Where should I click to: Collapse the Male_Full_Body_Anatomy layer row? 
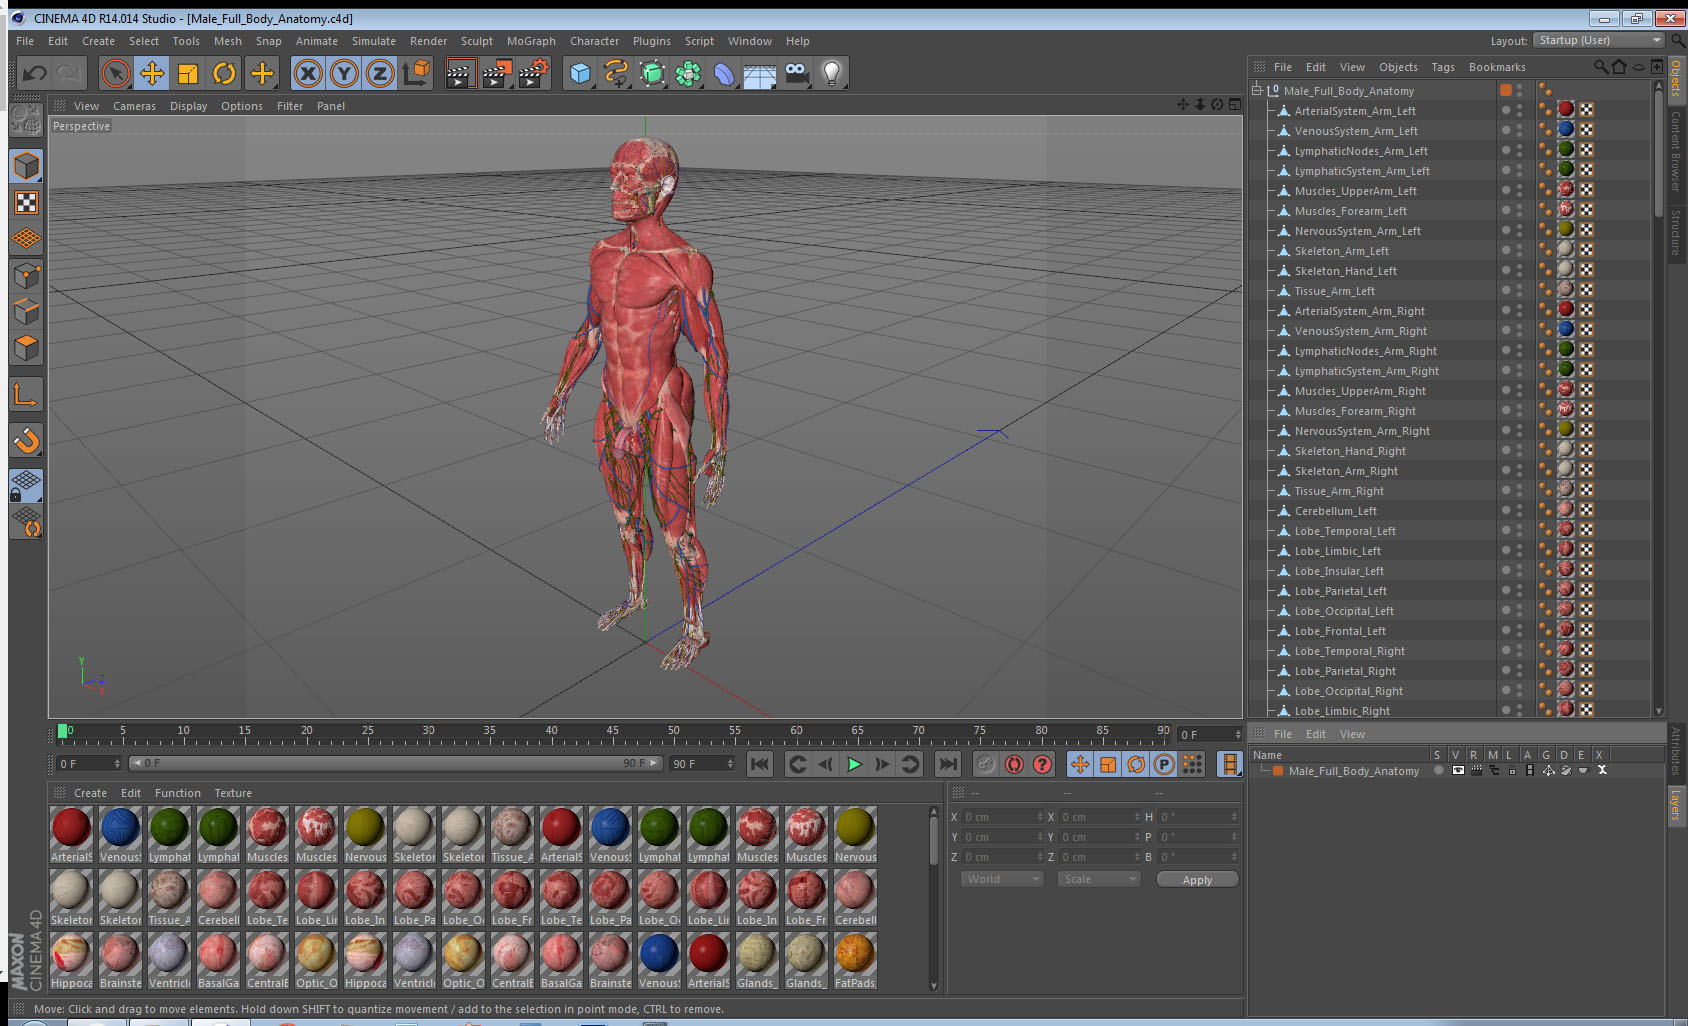tap(1264, 771)
